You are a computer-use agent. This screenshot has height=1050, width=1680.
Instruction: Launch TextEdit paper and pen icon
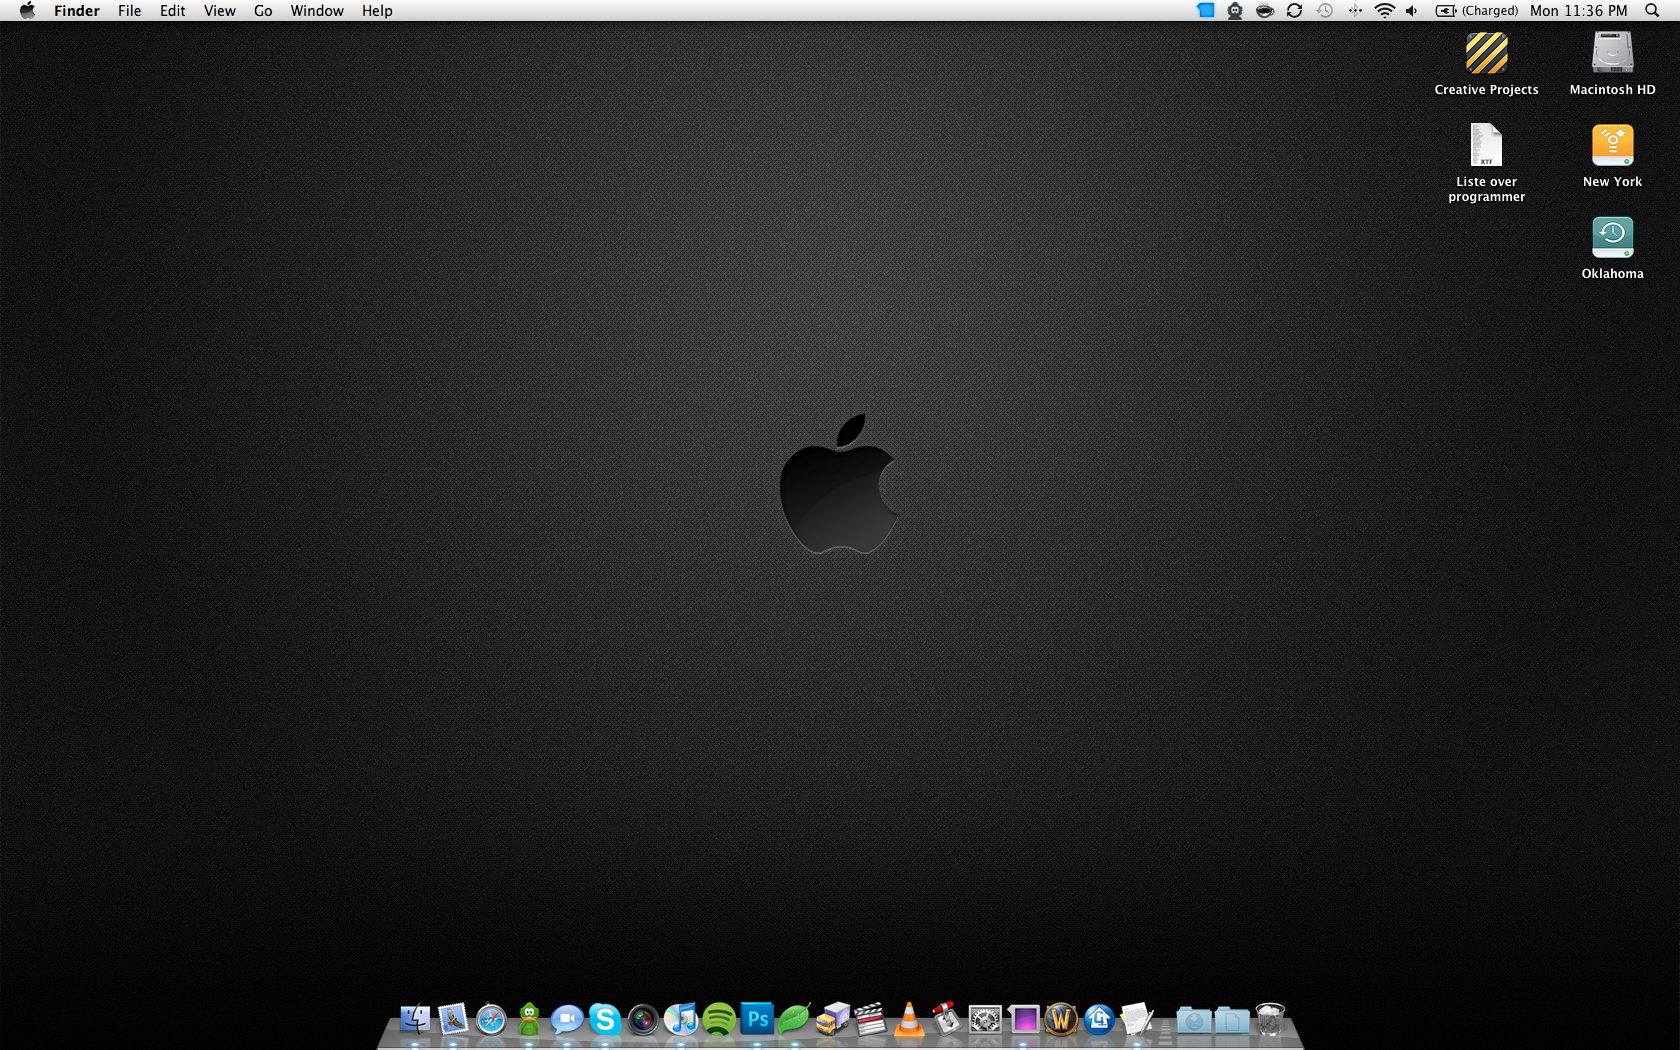pyautogui.click(x=1137, y=1019)
